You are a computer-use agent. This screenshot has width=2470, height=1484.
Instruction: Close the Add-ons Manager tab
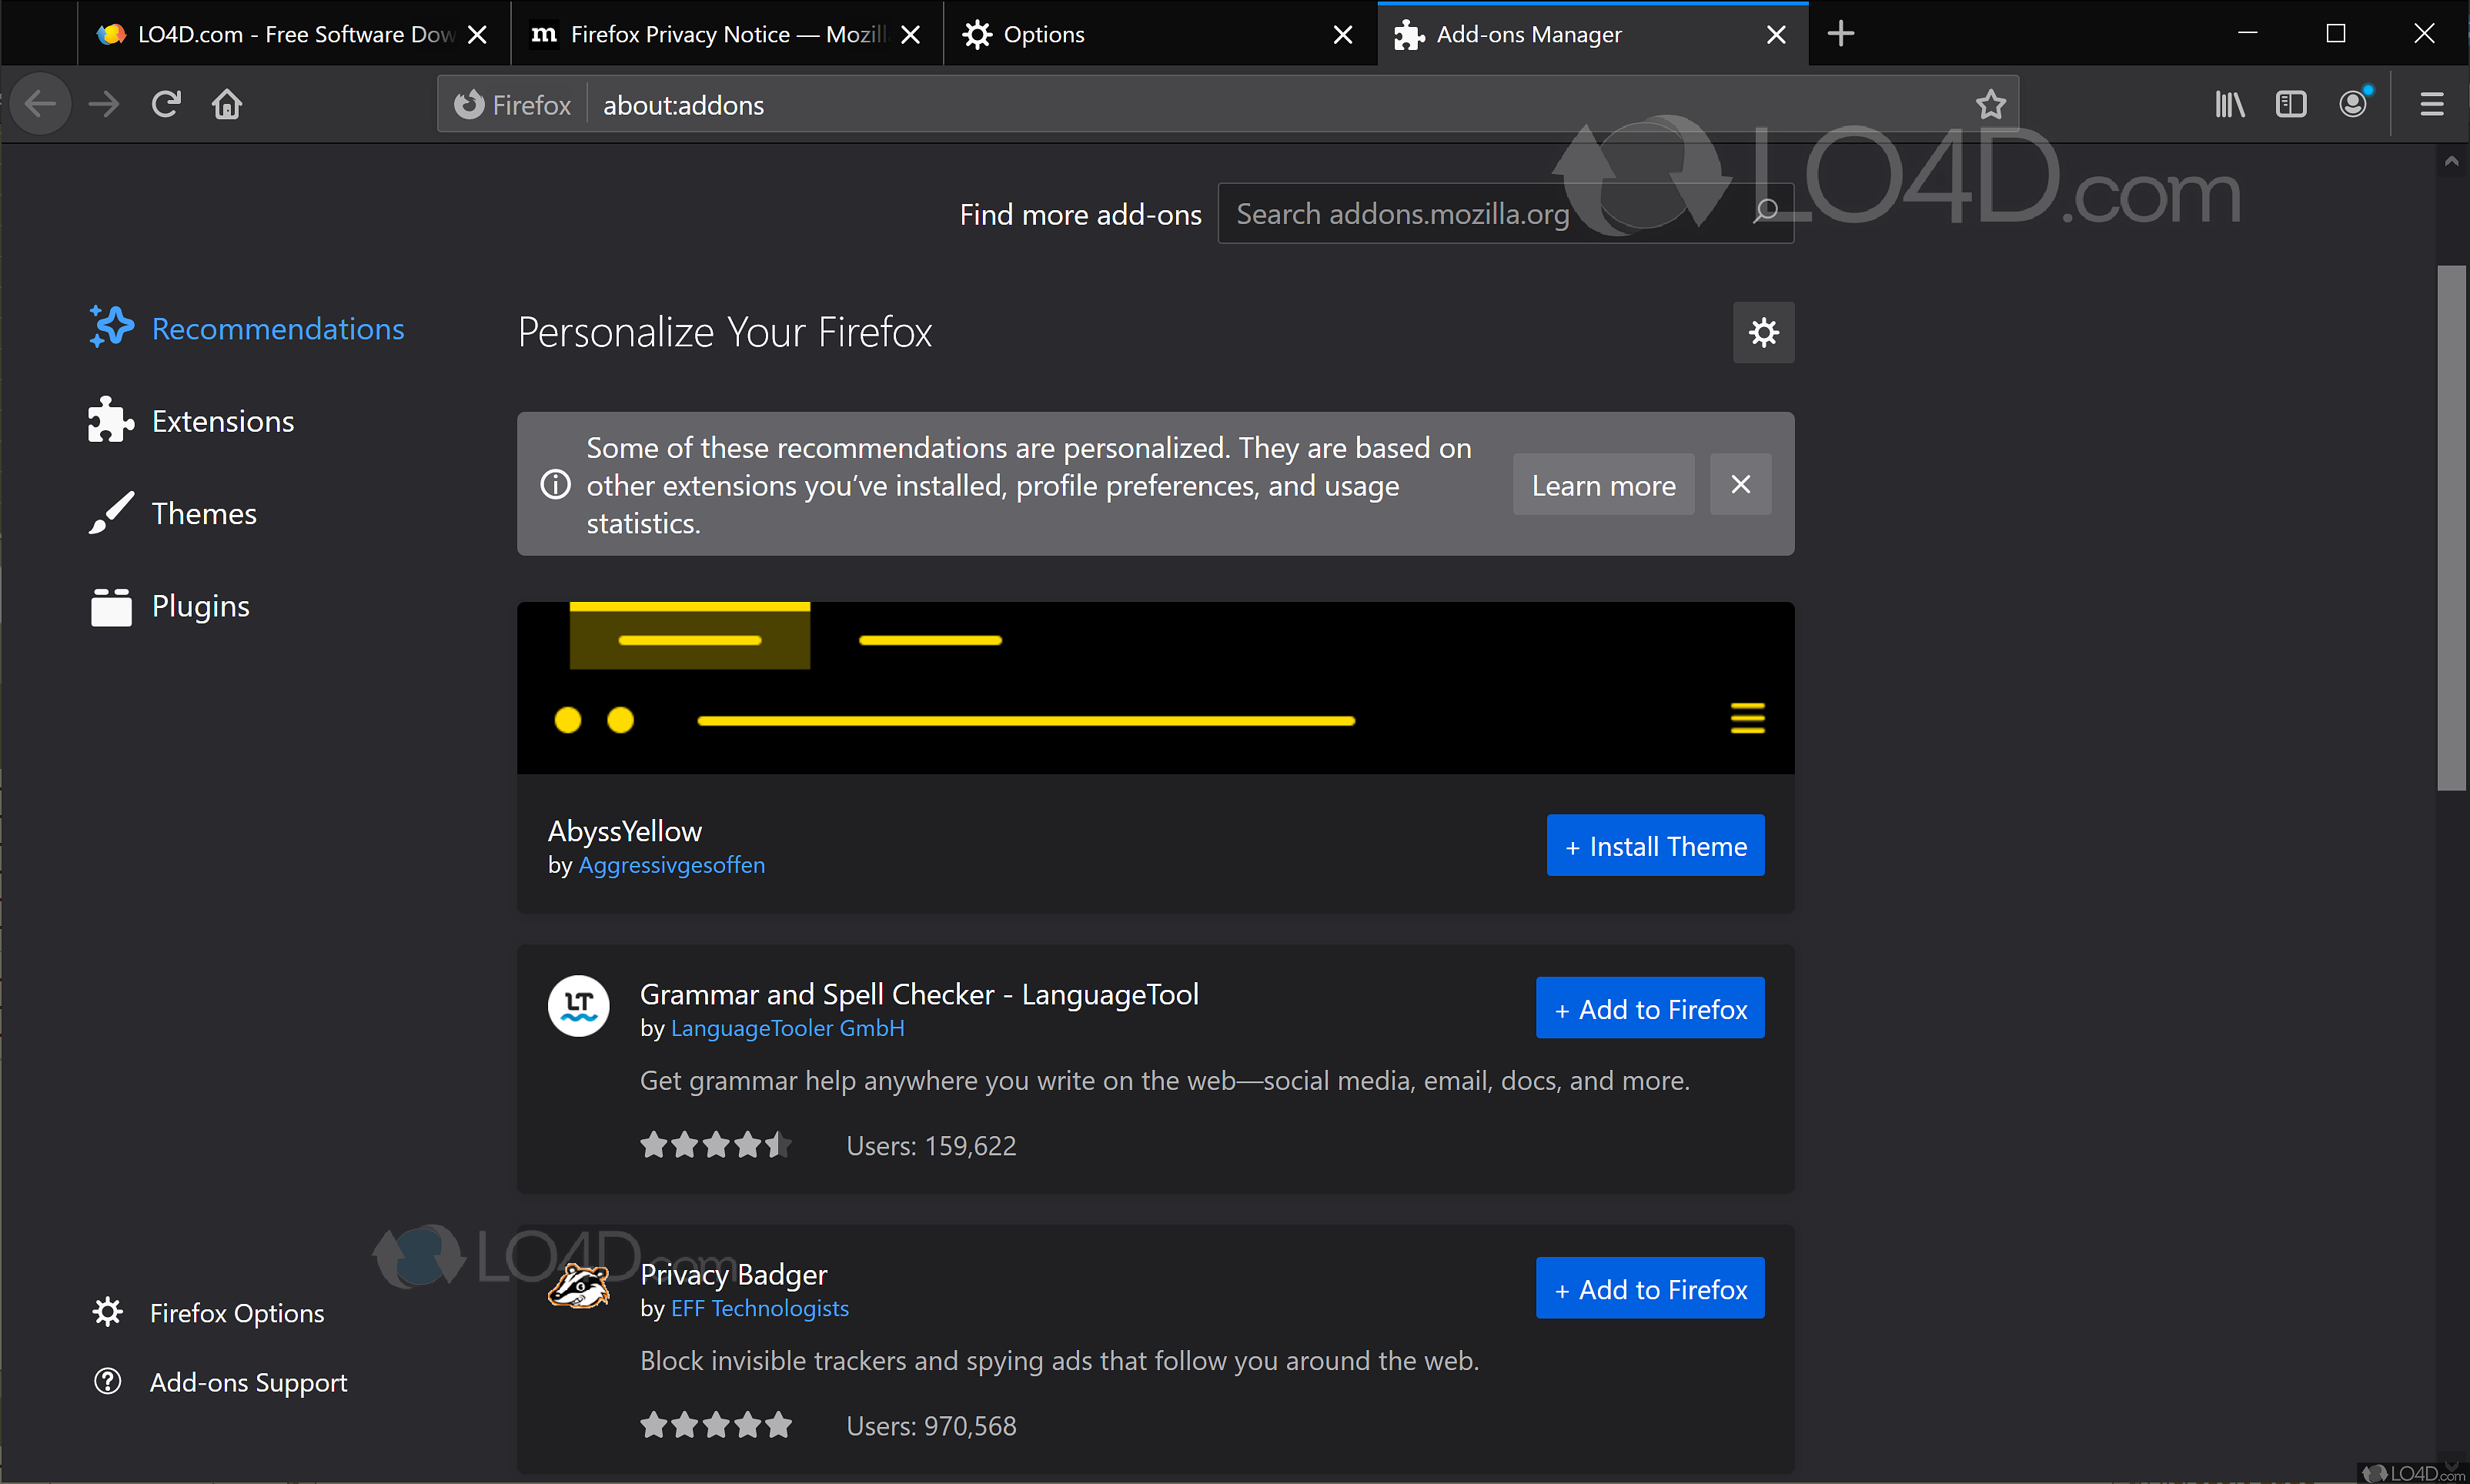tap(1776, 34)
